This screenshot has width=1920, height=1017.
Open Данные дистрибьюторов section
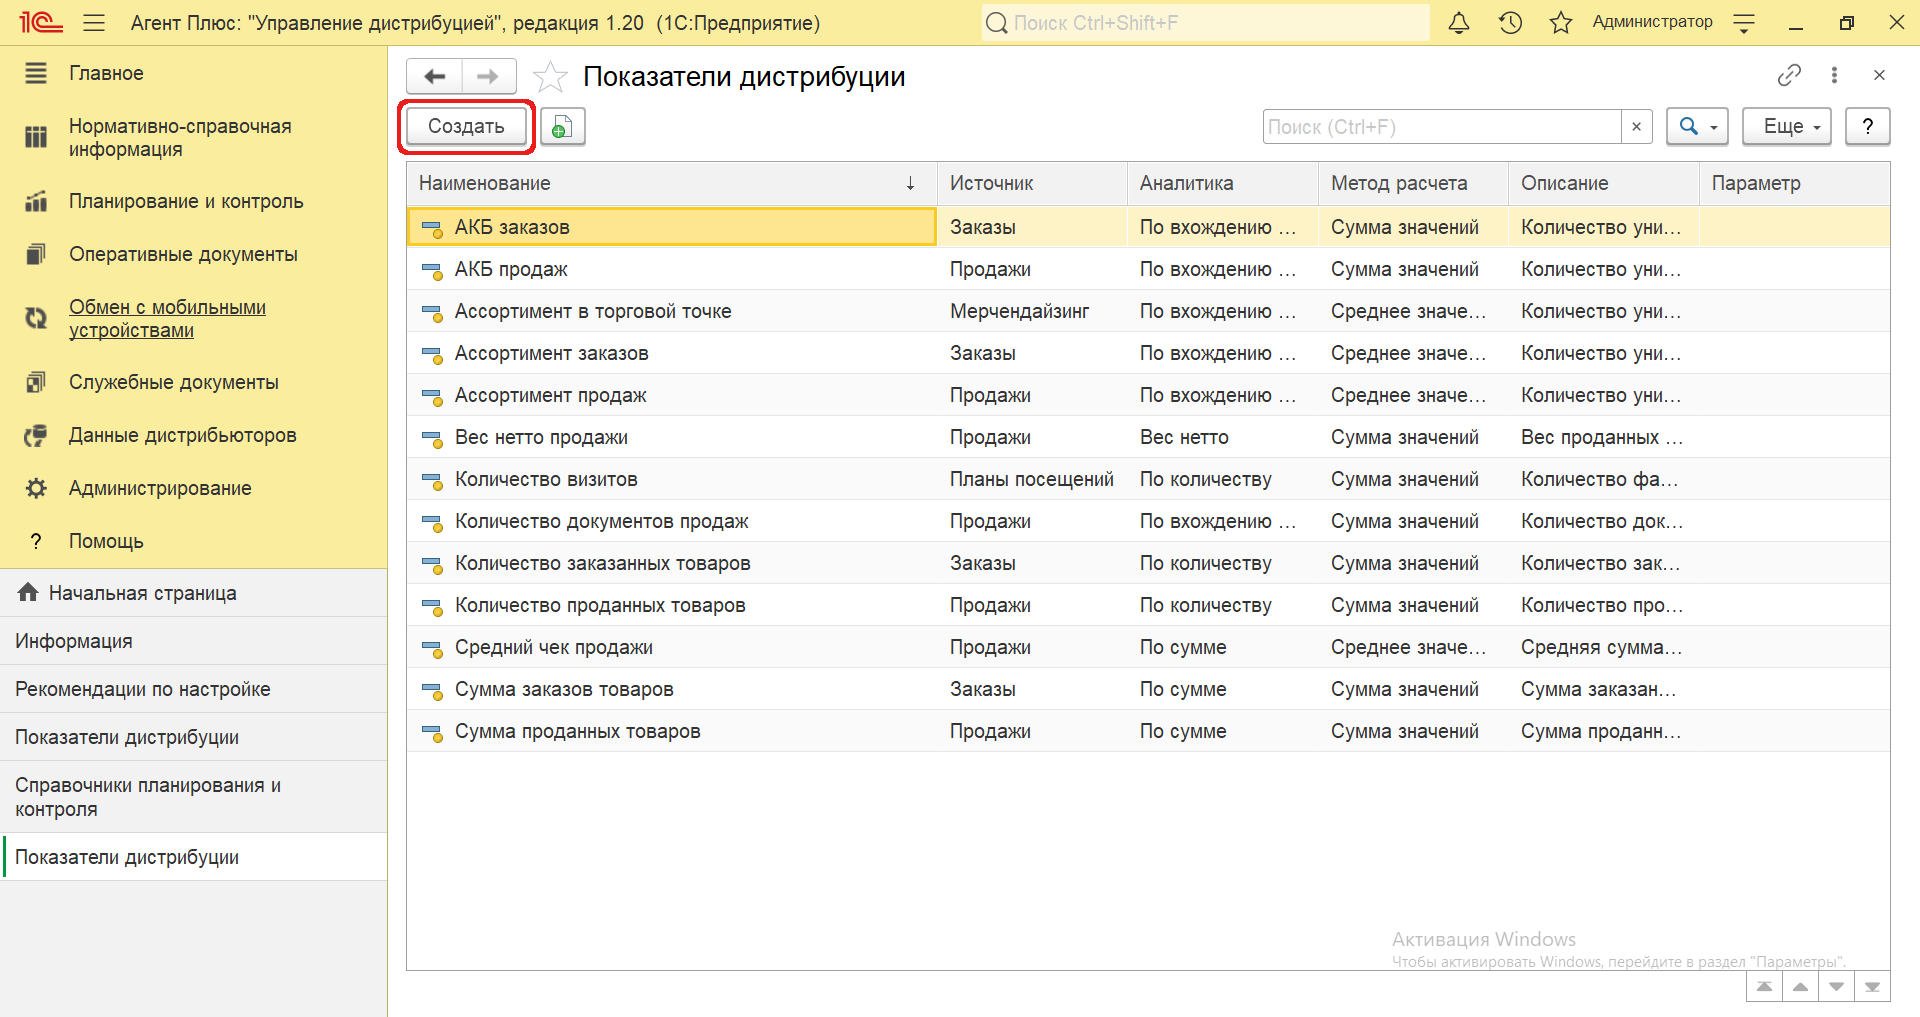193,435
